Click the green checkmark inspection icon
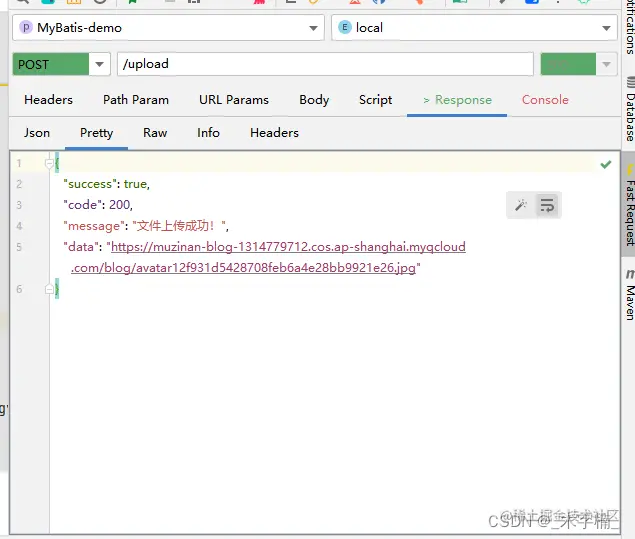Screen dimensions: 635x539 [606, 164]
